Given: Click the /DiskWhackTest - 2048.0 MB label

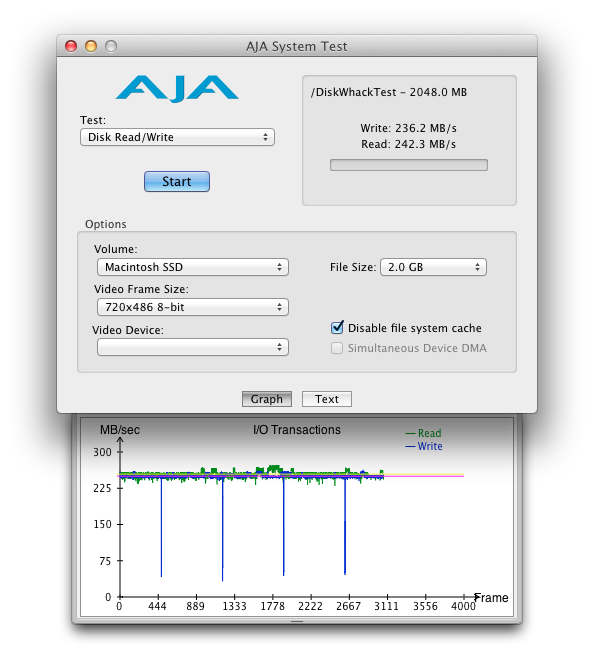Looking at the screenshot, I should coord(389,92).
